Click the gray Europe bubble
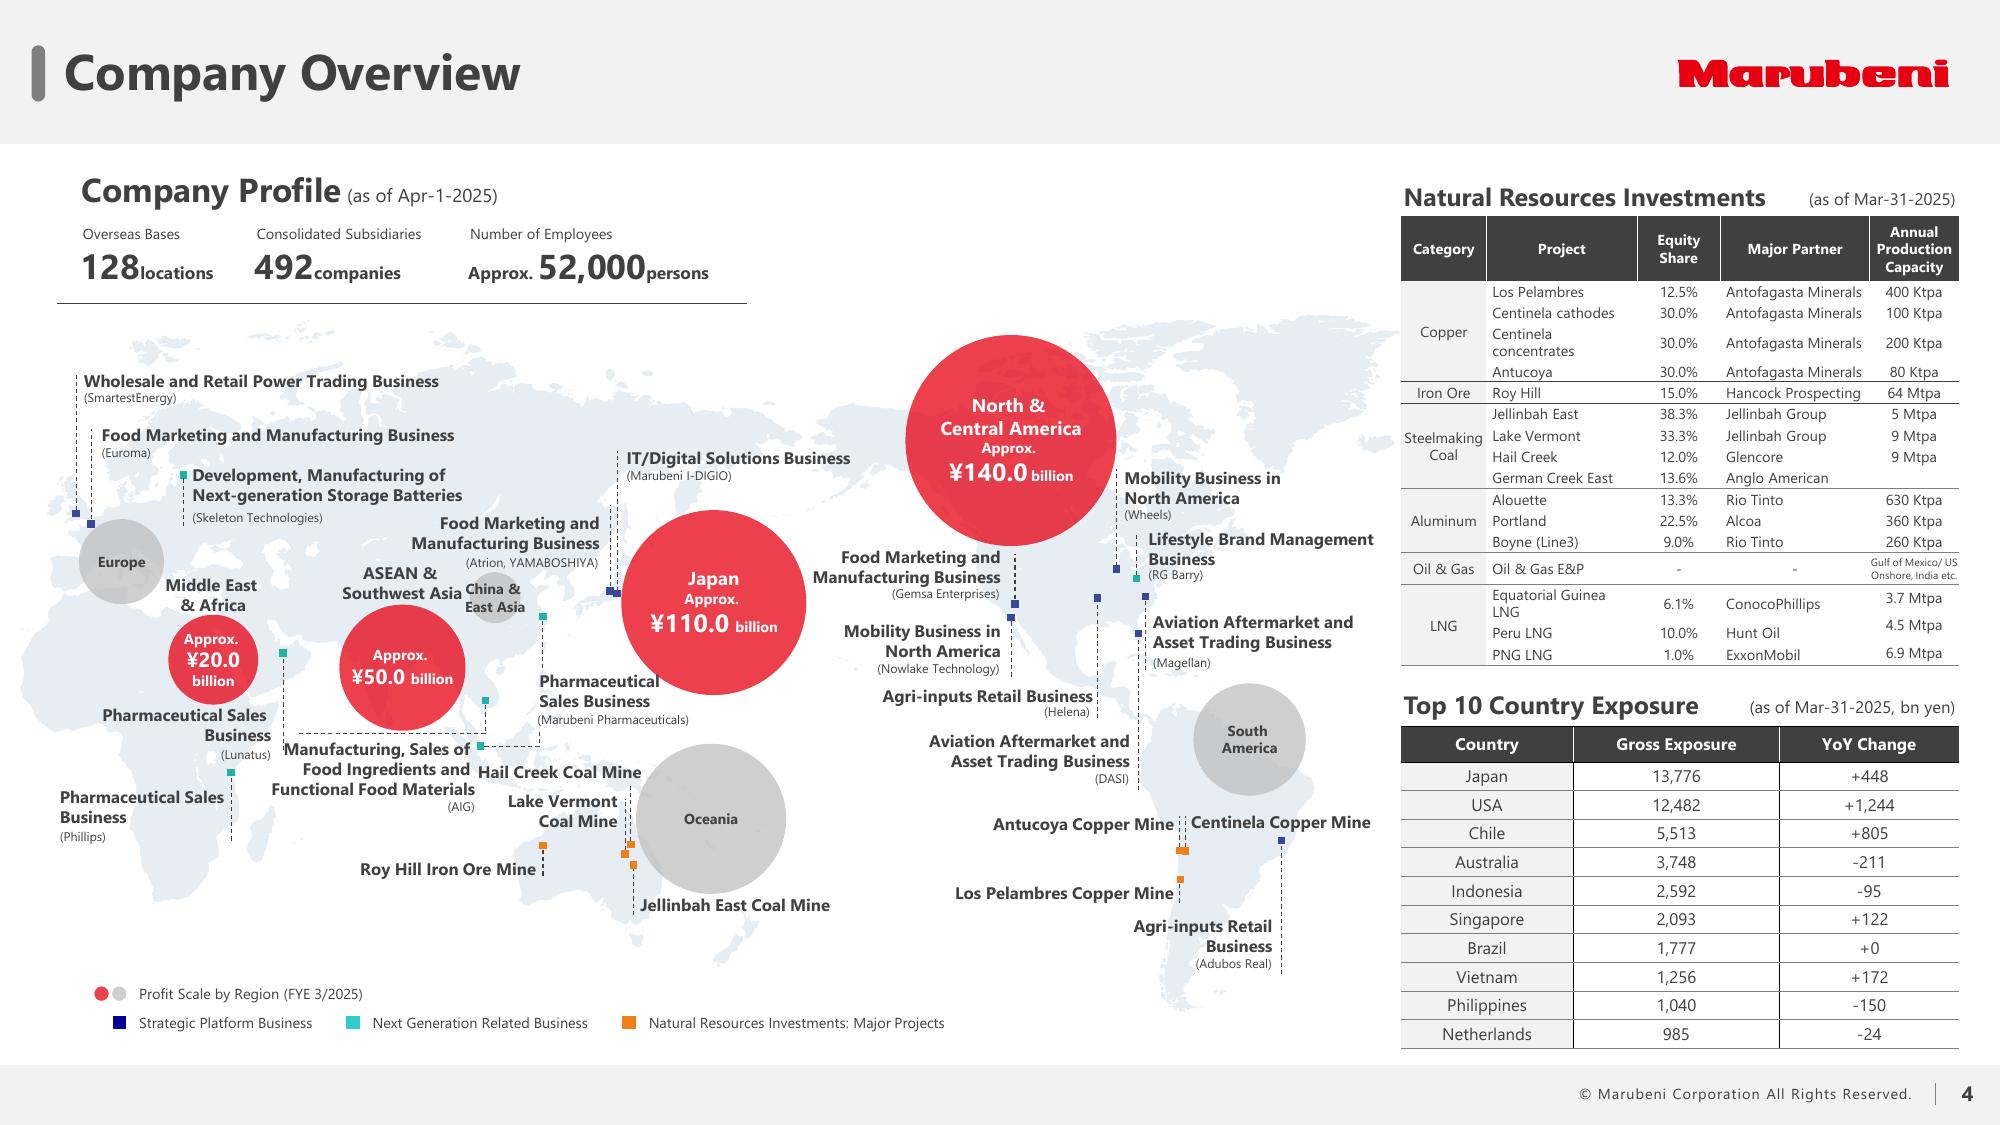This screenshot has width=2001, height=1125. click(121, 562)
